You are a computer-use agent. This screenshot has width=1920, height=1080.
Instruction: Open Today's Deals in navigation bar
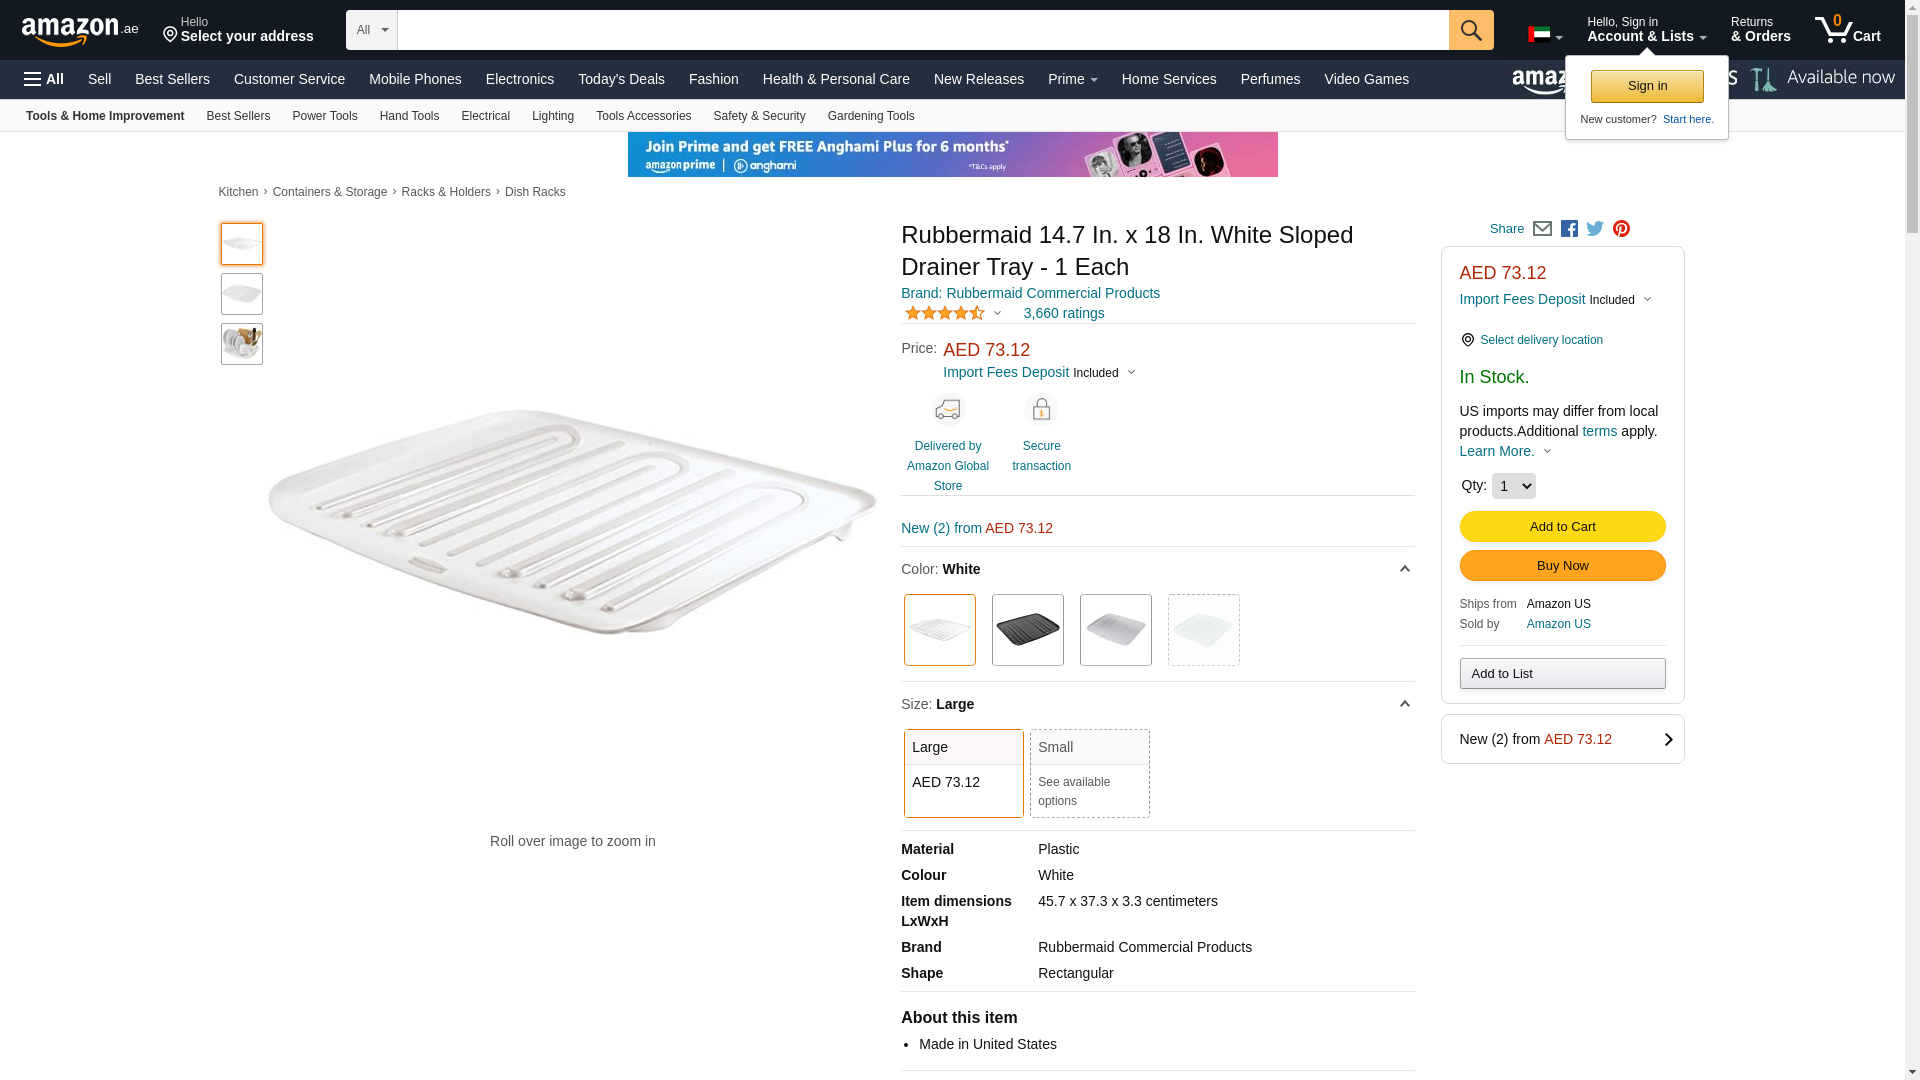coord(621,79)
